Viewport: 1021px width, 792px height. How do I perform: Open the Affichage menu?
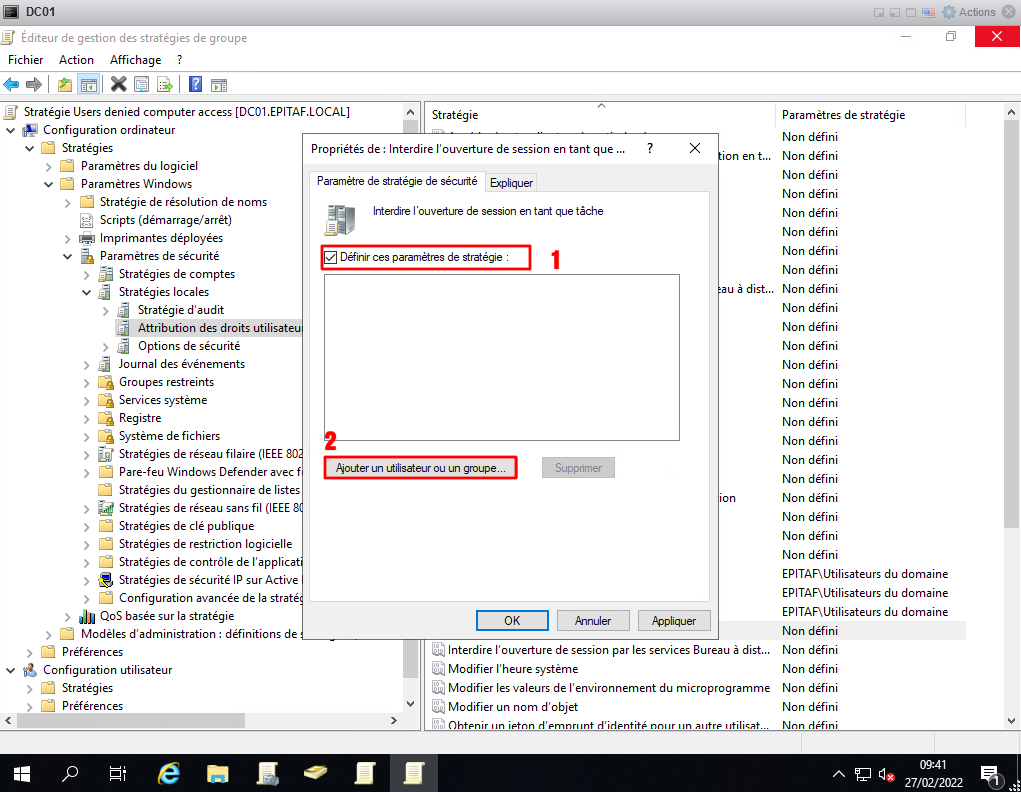click(x=135, y=60)
